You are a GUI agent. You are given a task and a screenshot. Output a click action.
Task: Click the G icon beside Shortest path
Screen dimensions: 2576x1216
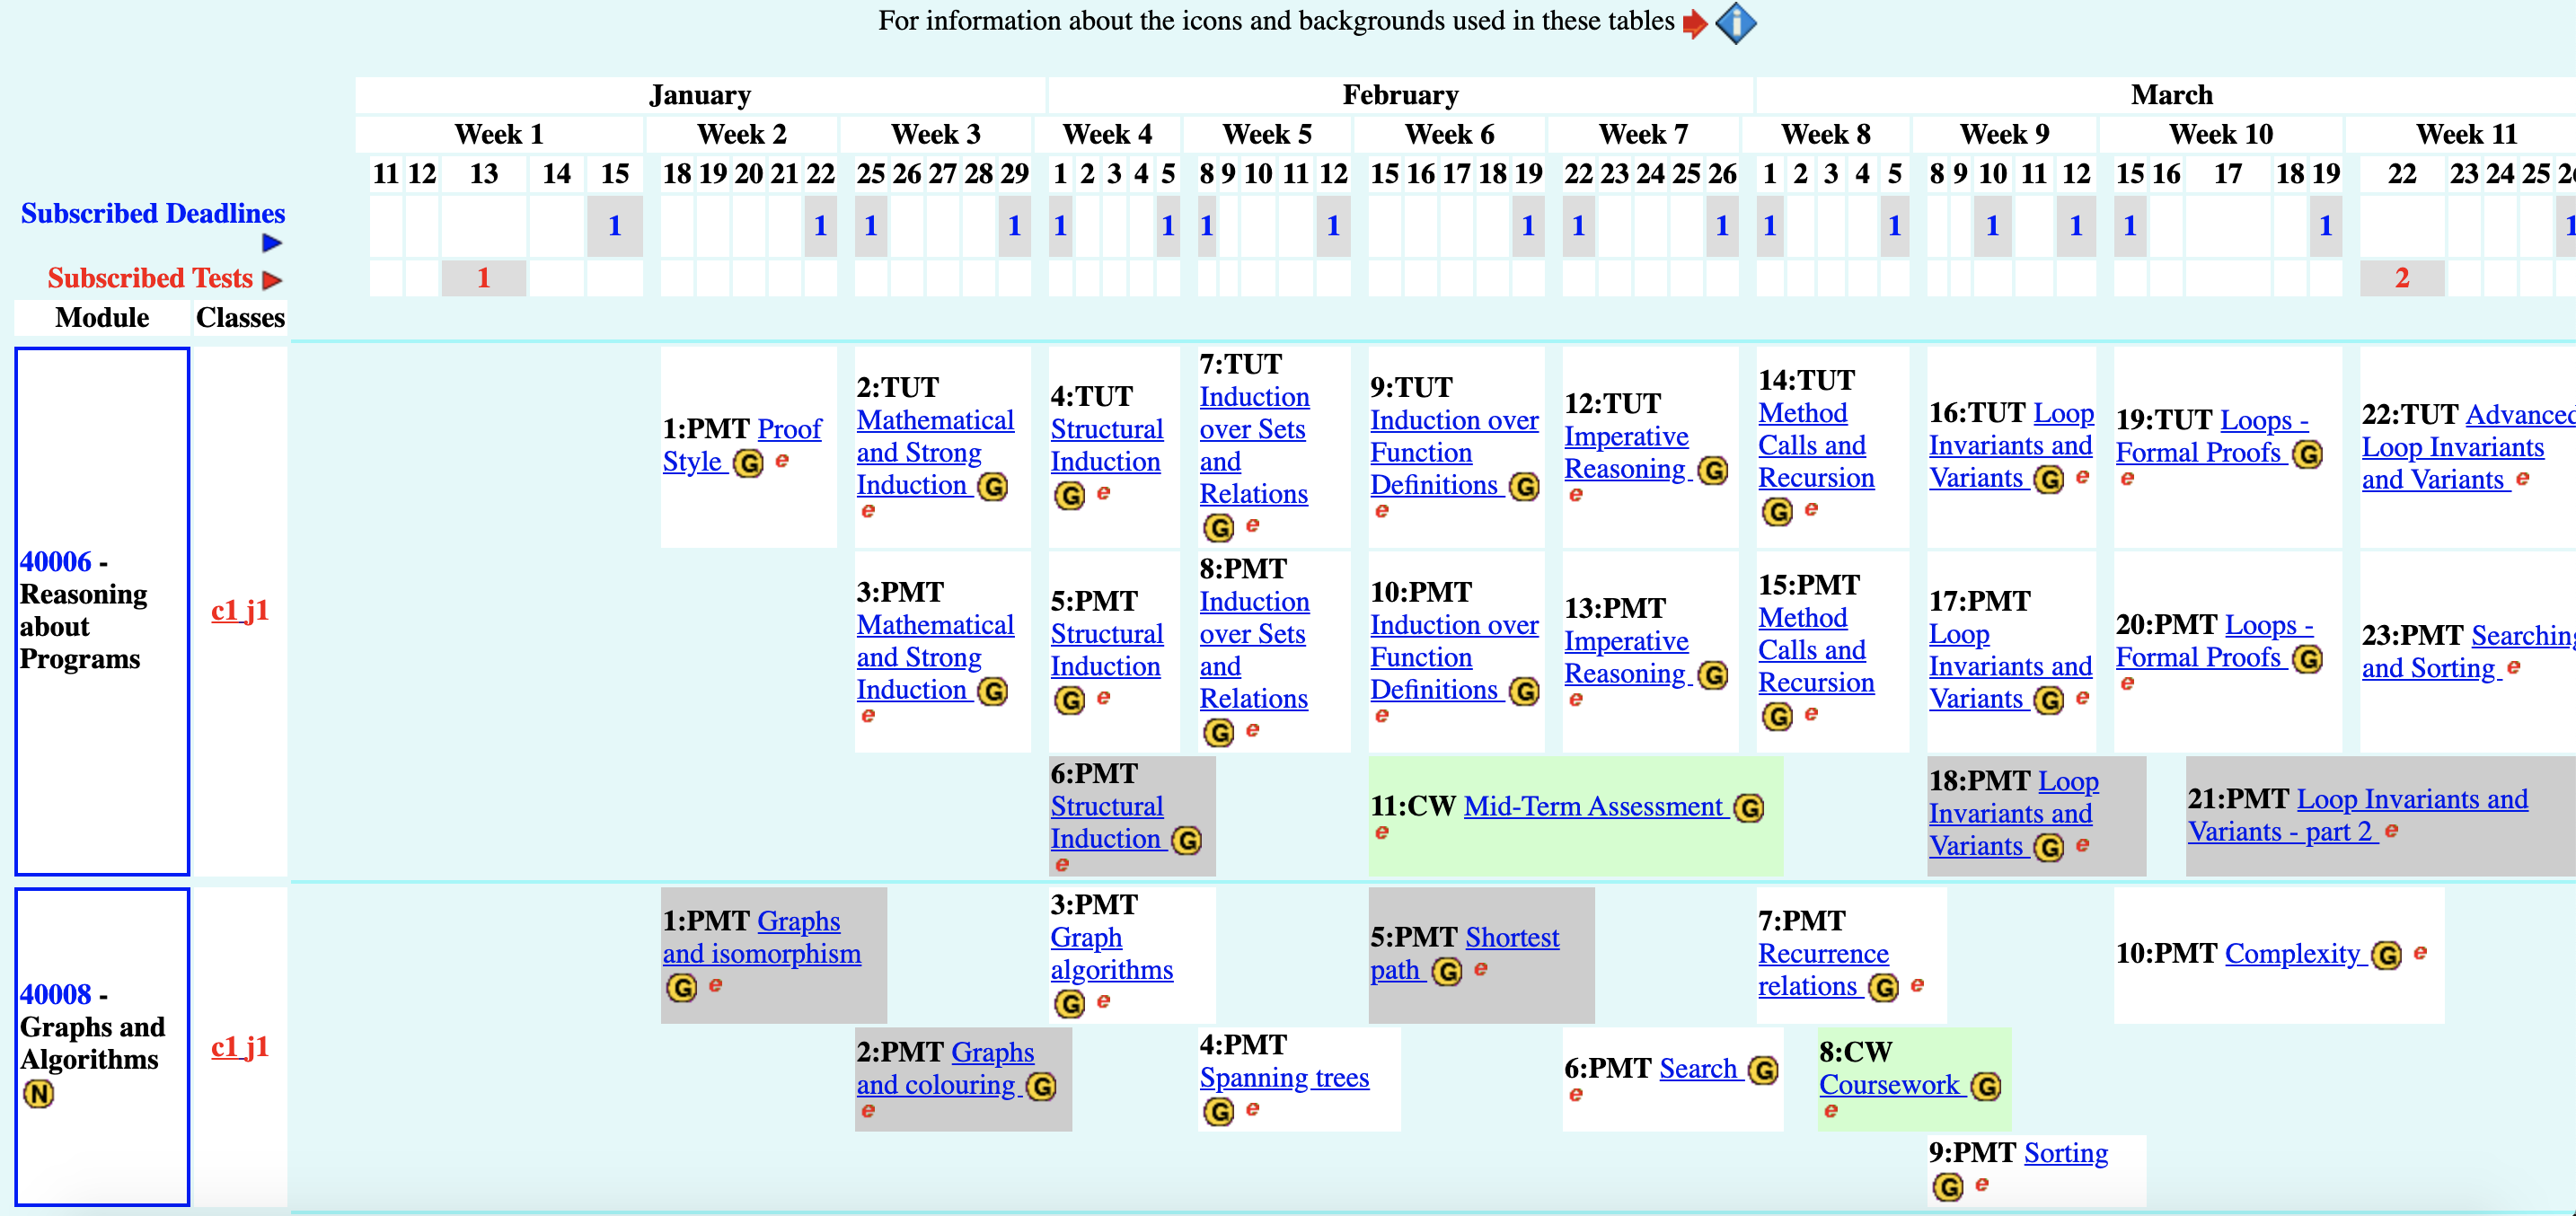(1447, 971)
